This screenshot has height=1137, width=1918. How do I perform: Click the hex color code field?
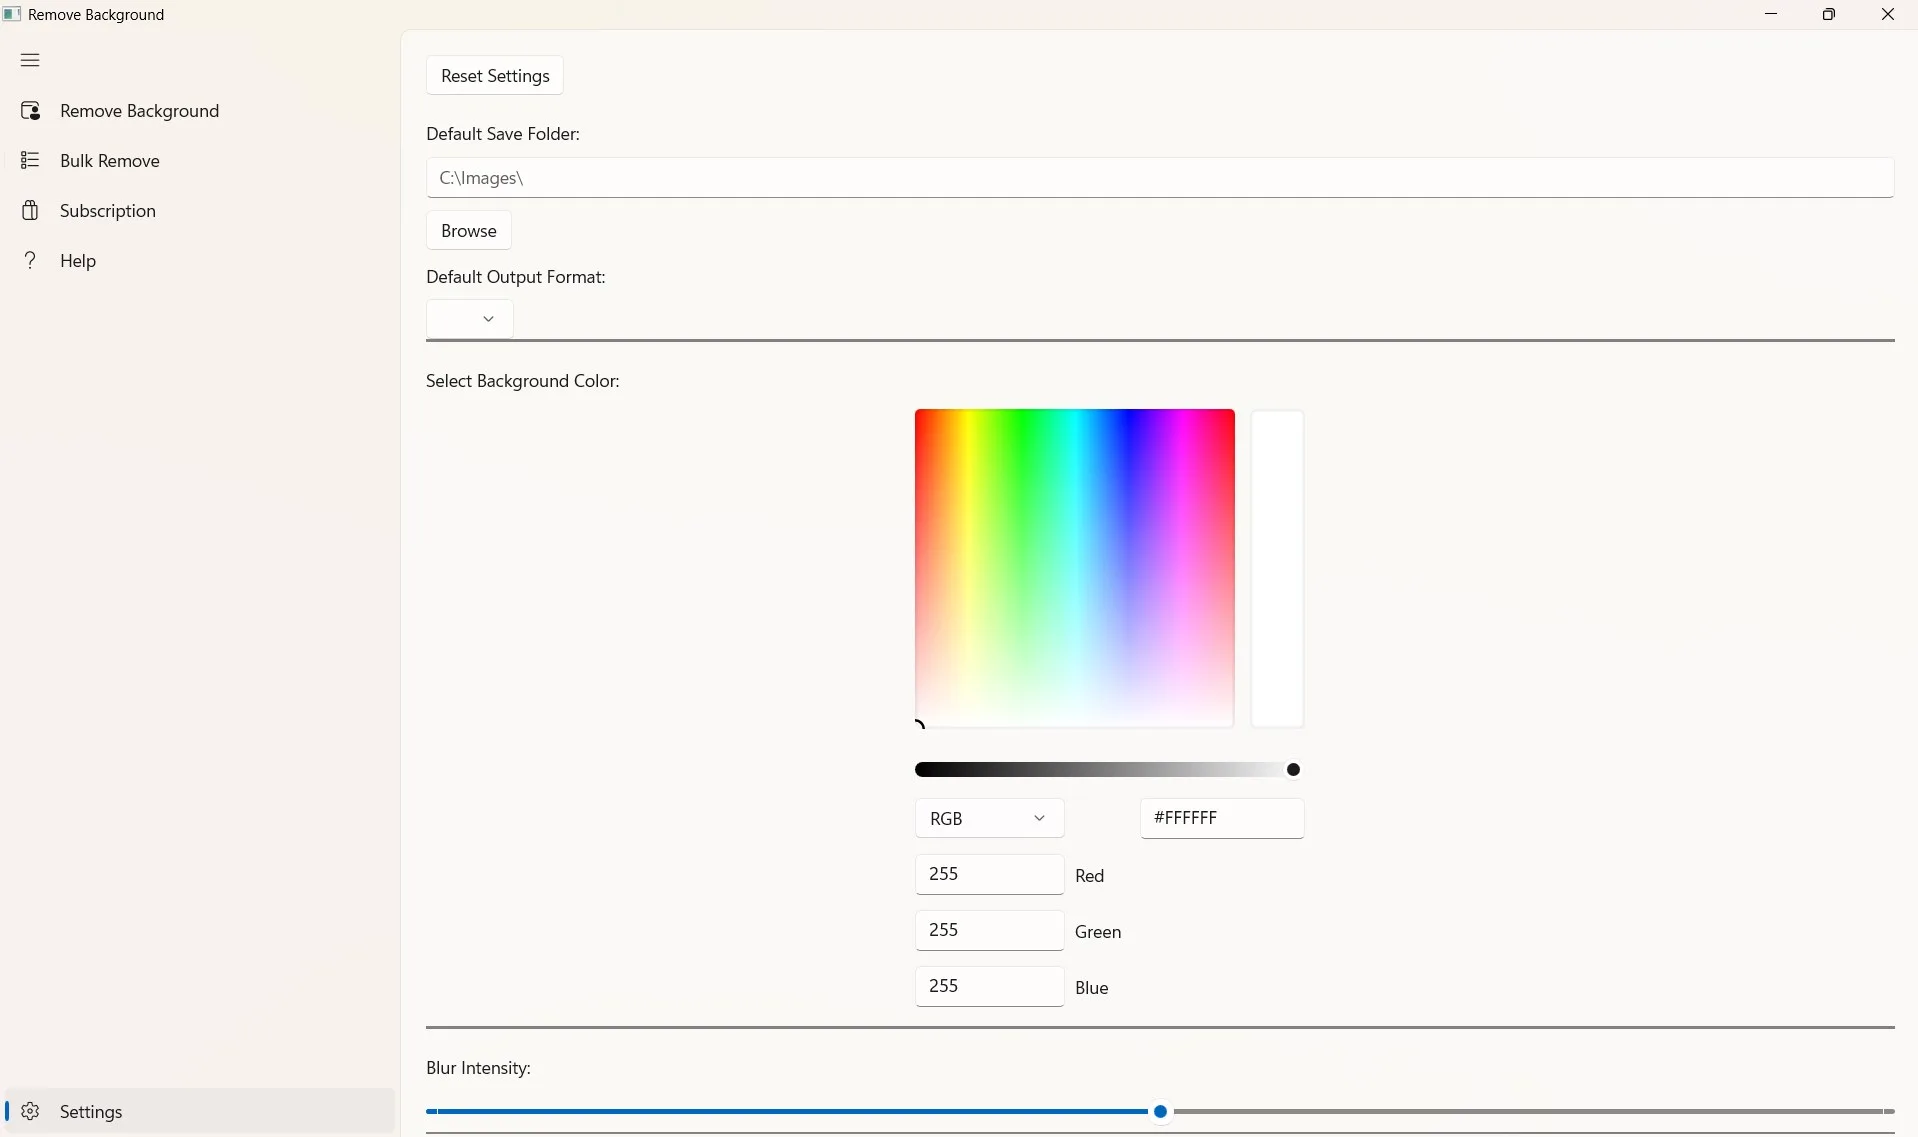pos(1222,818)
